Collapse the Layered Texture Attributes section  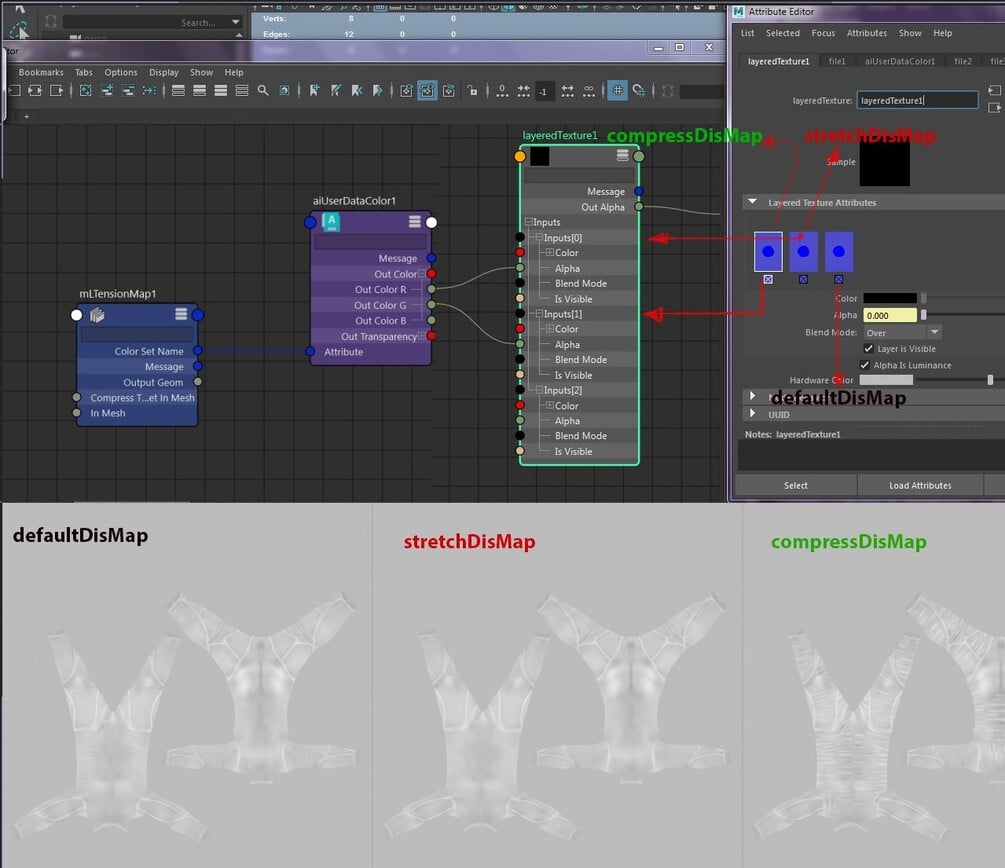click(752, 202)
